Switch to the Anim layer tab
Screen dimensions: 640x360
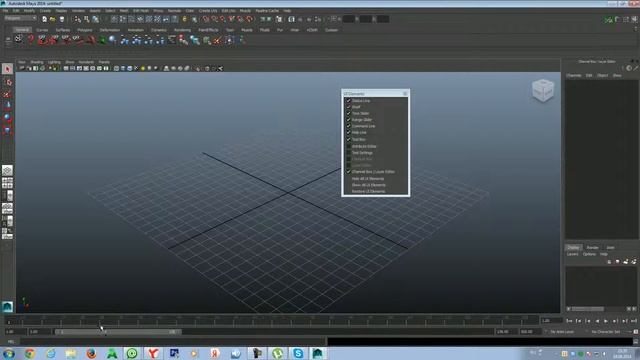tap(610, 247)
